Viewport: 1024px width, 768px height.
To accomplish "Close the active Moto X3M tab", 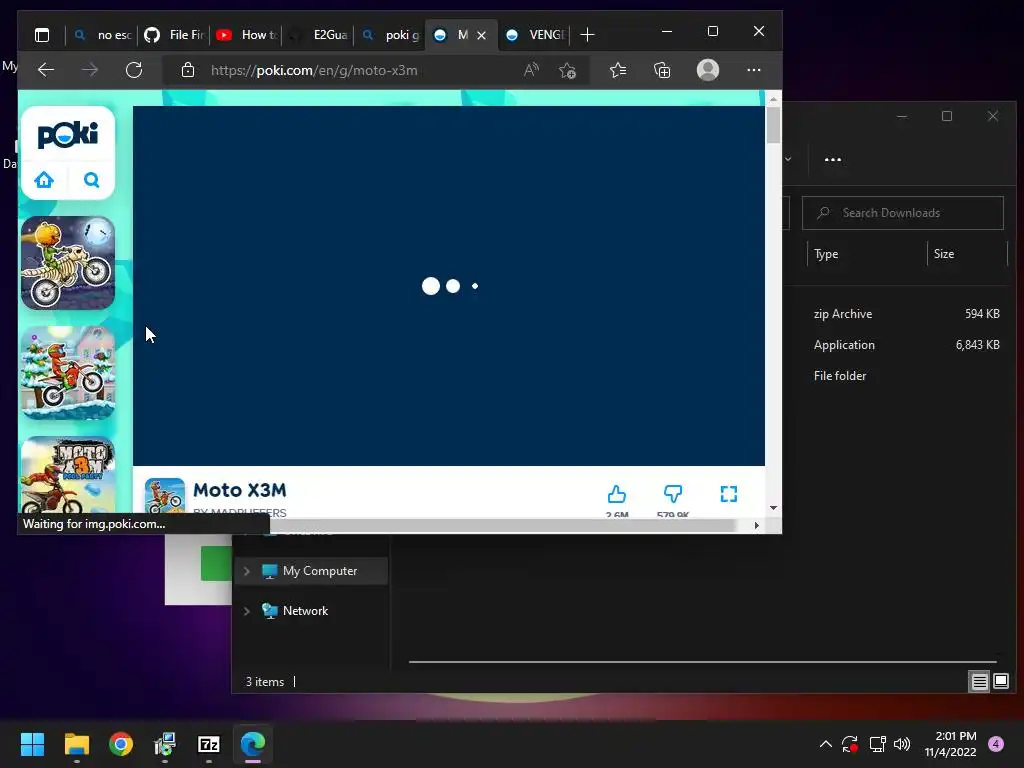I will (481, 35).
